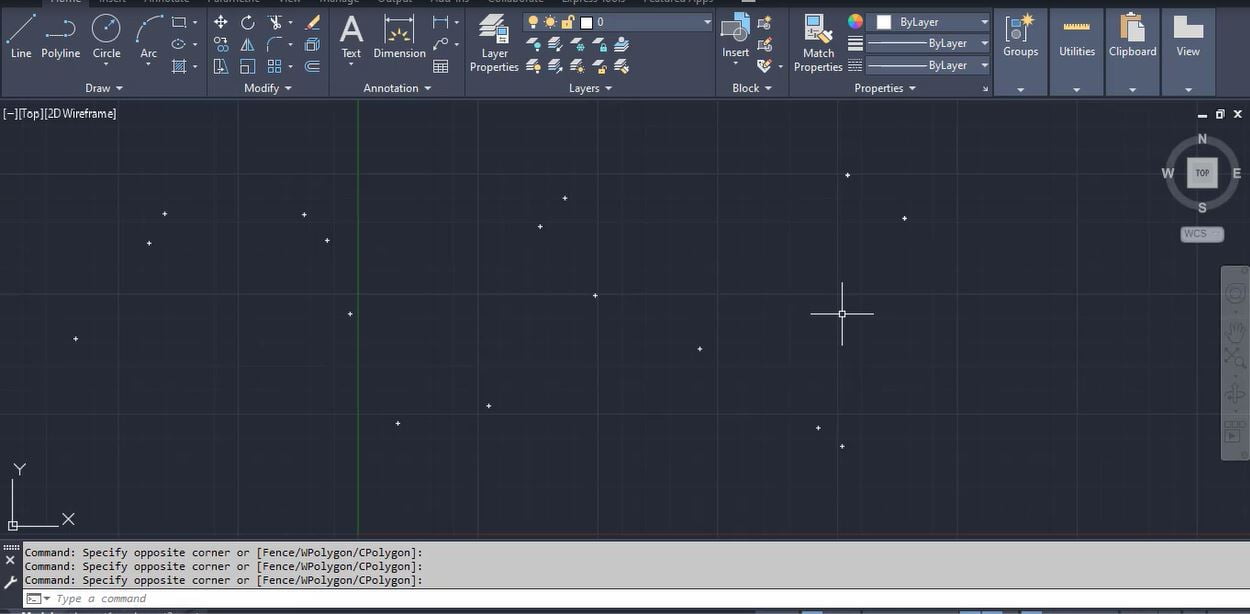This screenshot has width=1250, height=614.
Task: Click the Insert block button
Action: 736,36
